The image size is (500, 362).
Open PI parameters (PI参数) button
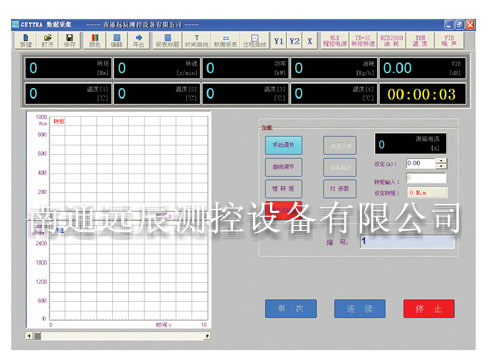(x=340, y=189)
